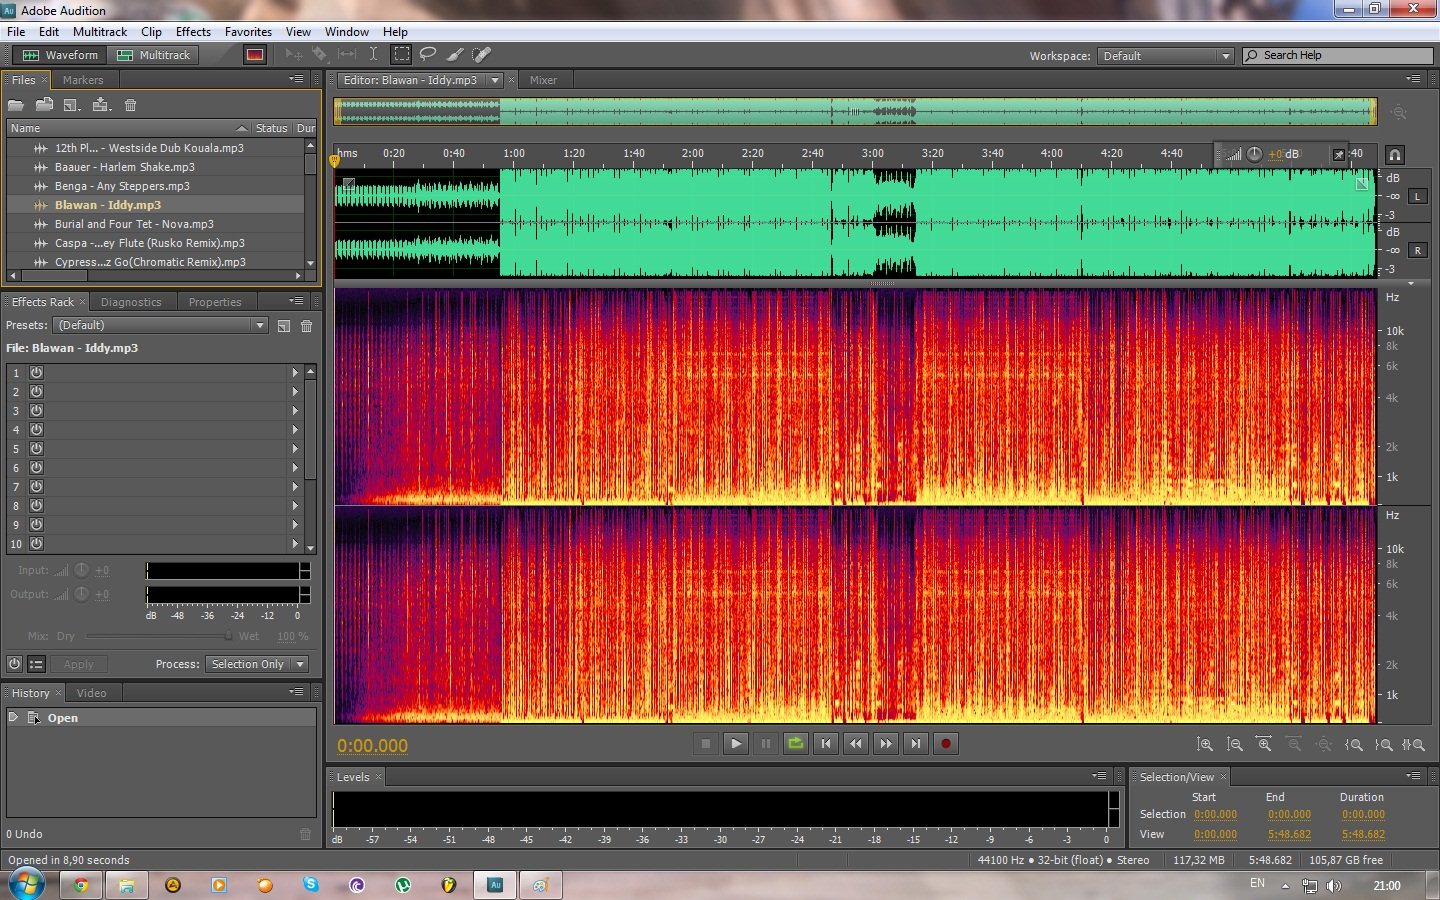Select the Razor tool
1440x900 pixels.
(x=320, y=55)
